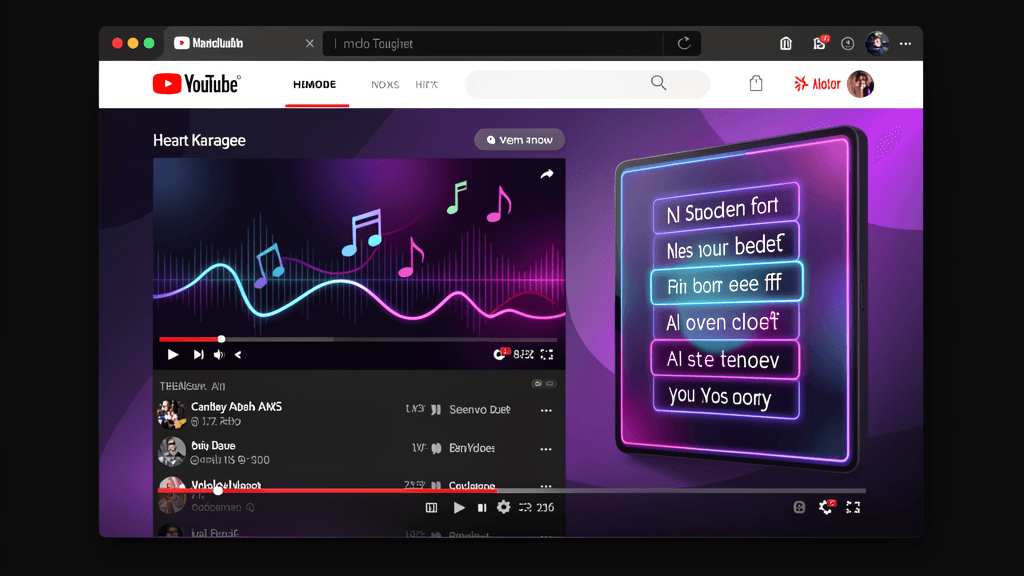
Task: Select lyric line you Yos oorry
Action: (x=725, y=397)
